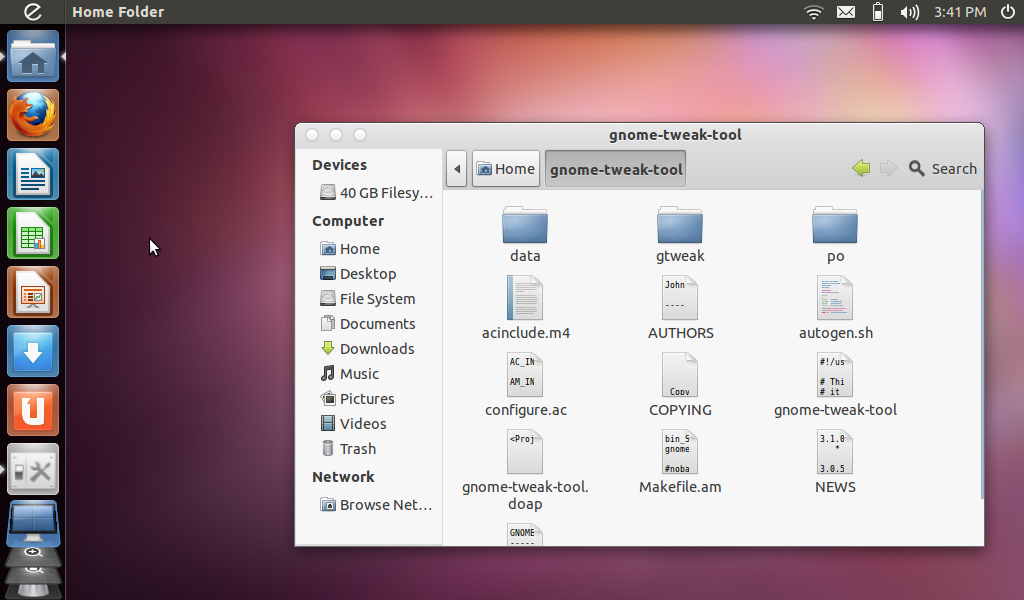Open the workspace switcher in the launcher
The height and width of the screenshot is (600, 1024).
33,523
